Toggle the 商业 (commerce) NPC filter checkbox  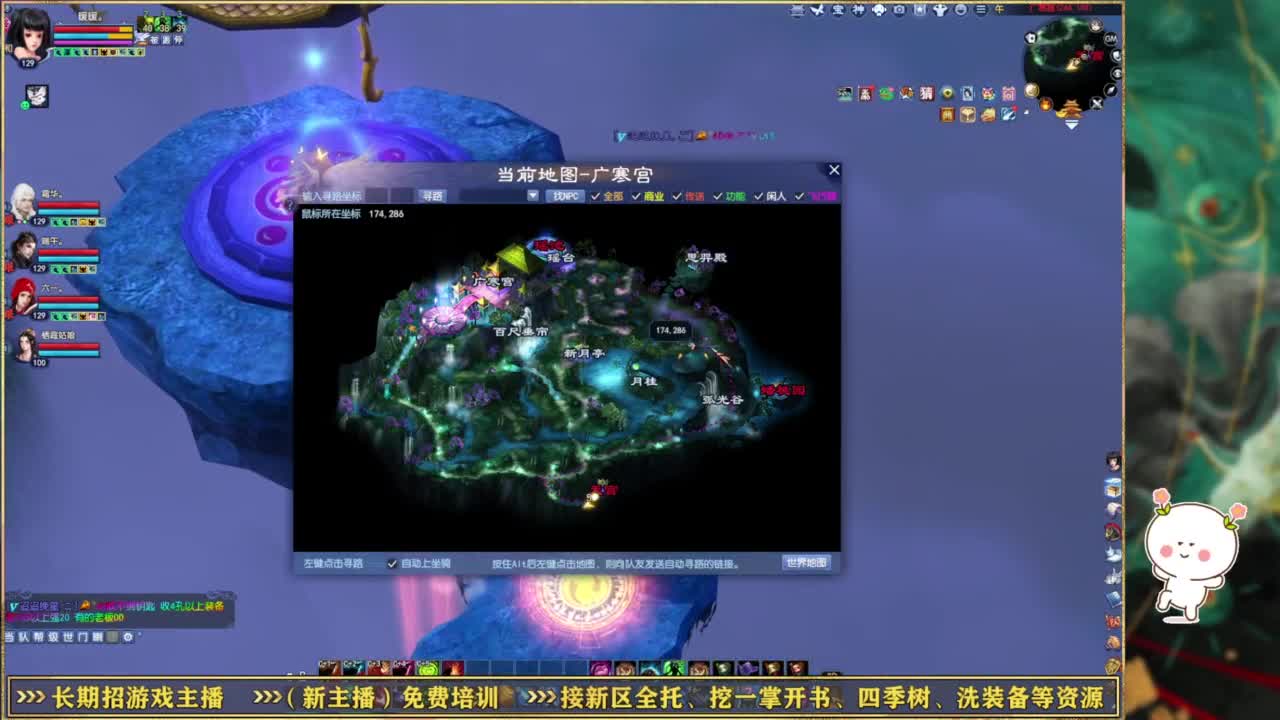click(636, 196)
